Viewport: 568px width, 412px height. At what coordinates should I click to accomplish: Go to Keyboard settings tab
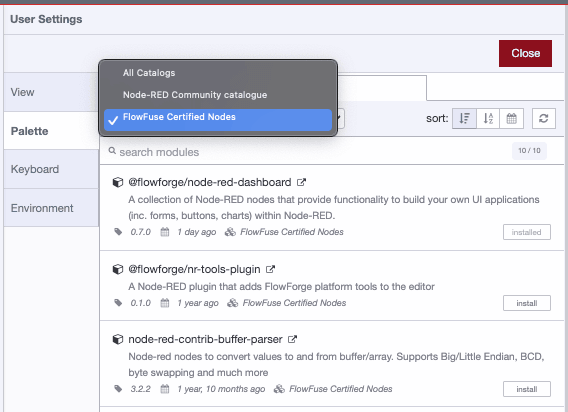coord(51,169)
